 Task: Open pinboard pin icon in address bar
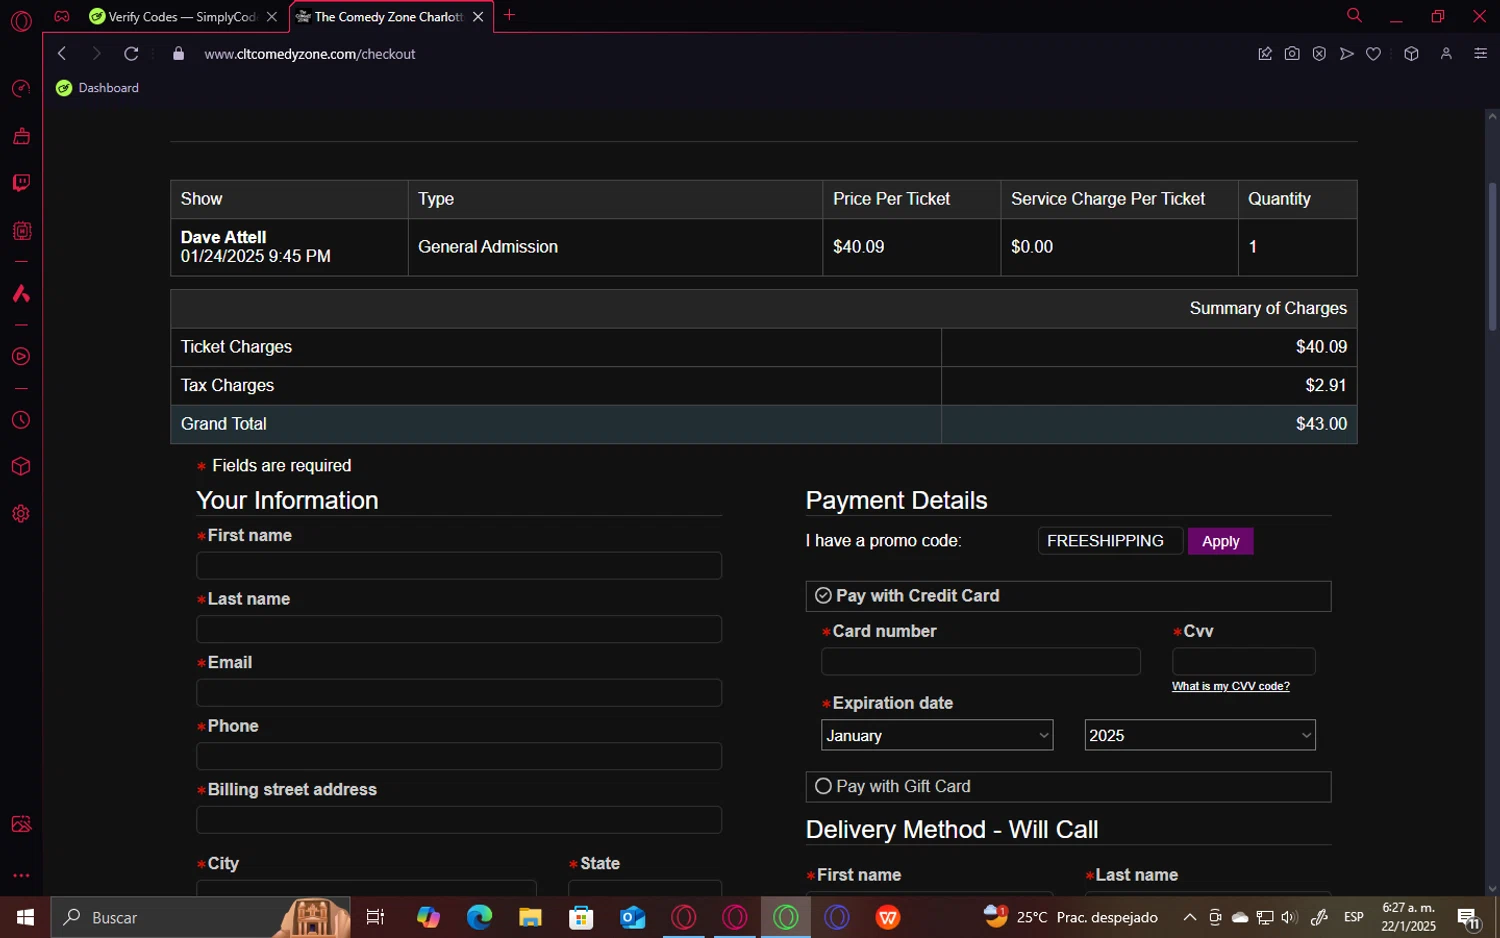[x=1265, y=54]
